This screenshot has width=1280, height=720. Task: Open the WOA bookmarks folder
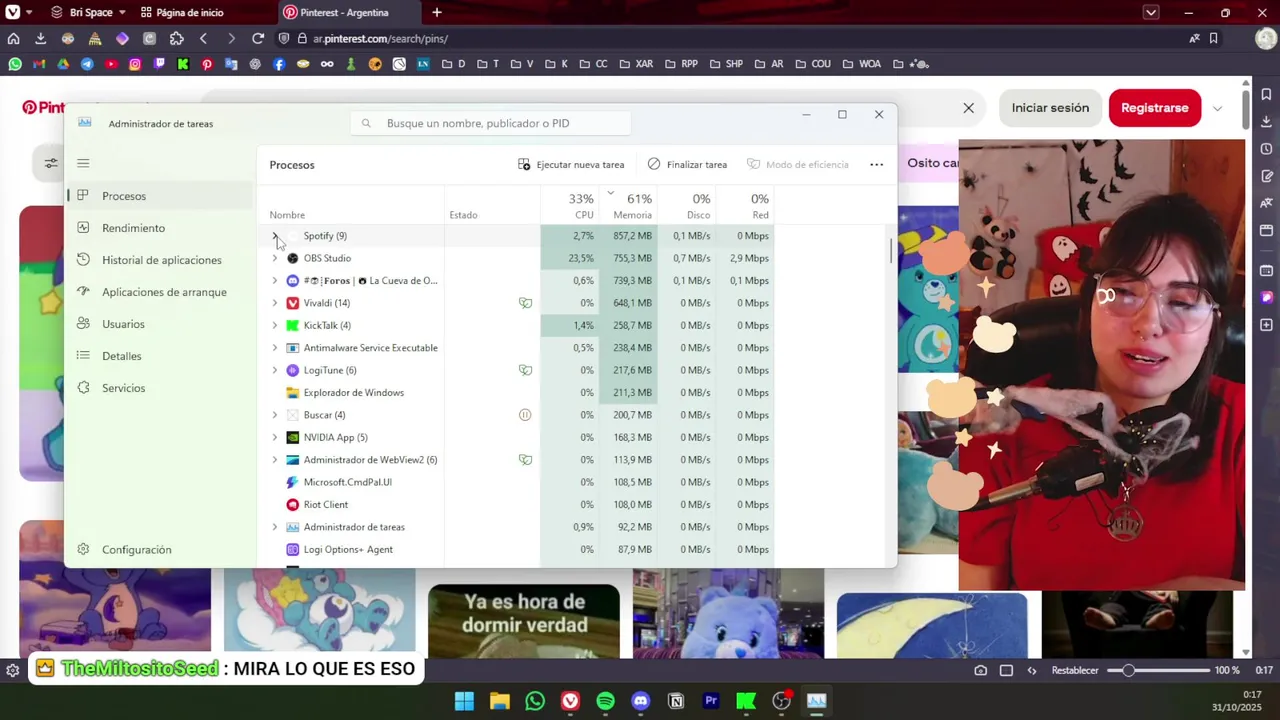(862, 64)
